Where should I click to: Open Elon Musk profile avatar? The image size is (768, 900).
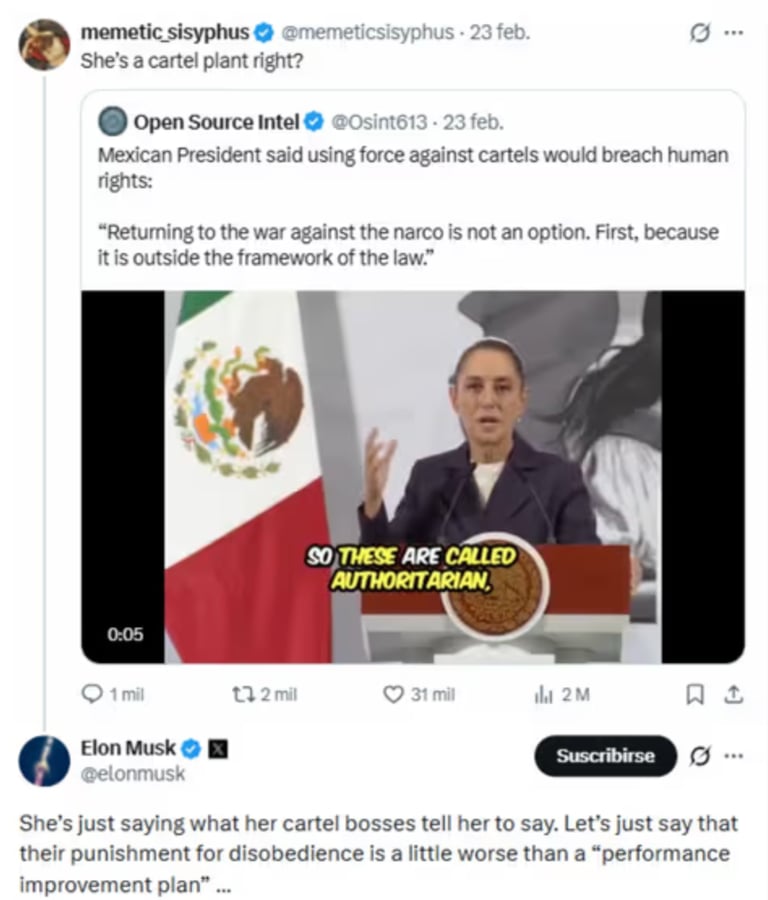coord(44,761)
